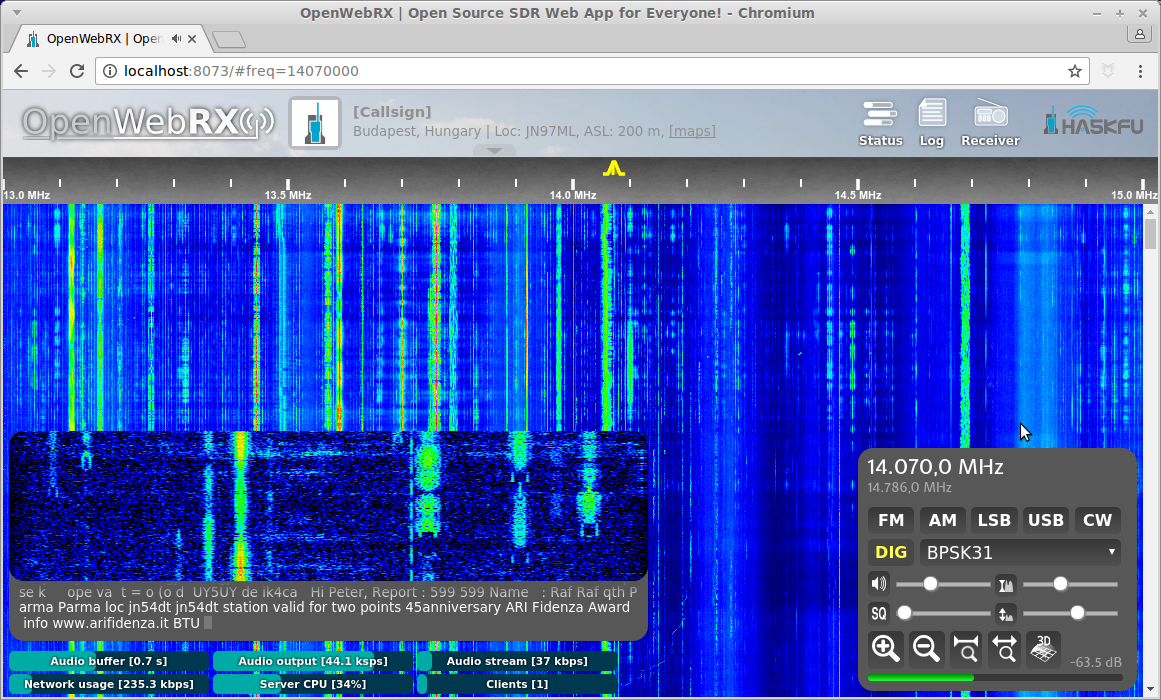Open the Log page icon
The image size is (1161, 700).
[x=932, y=122]
